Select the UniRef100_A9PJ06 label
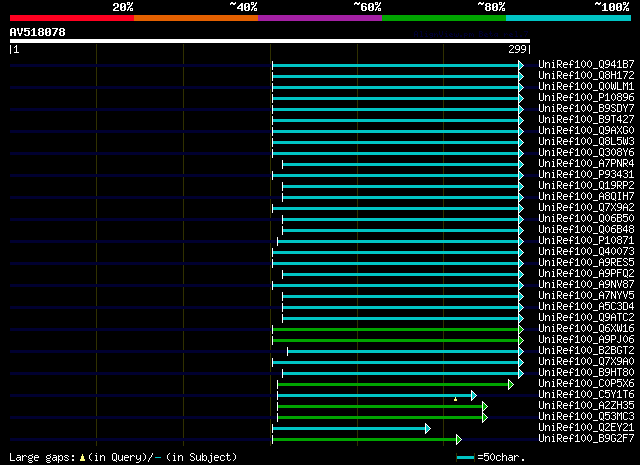The image size is (640, 465). click(586, 340)
